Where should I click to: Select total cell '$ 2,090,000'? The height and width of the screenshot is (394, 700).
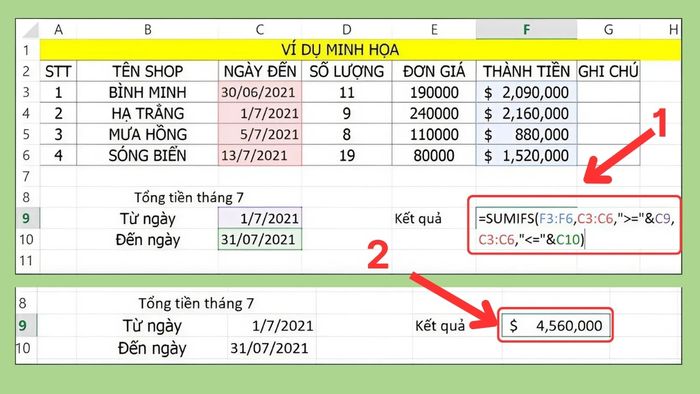(x=526, y=92)
